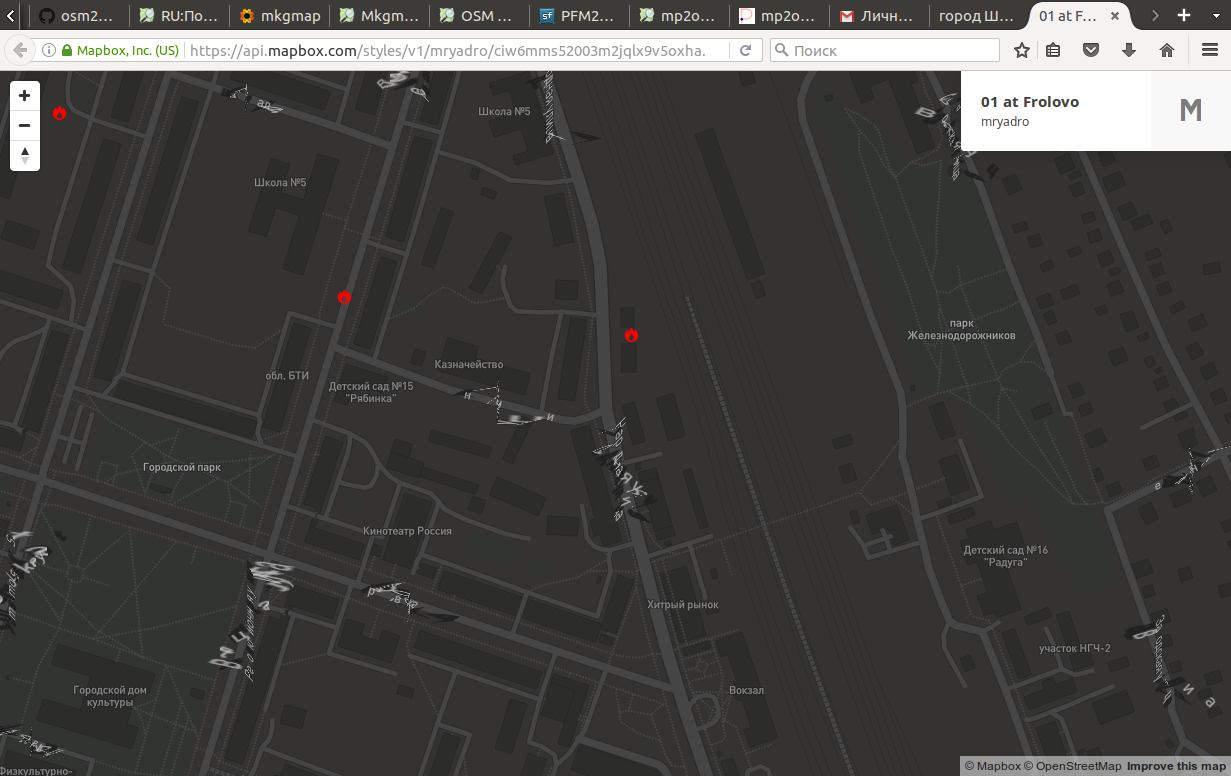Image resolution: width=1231 pixels, height=776 pixels.
Task: Open the © OpenStreetMap attribution link
Action: tap(1072, 766)
